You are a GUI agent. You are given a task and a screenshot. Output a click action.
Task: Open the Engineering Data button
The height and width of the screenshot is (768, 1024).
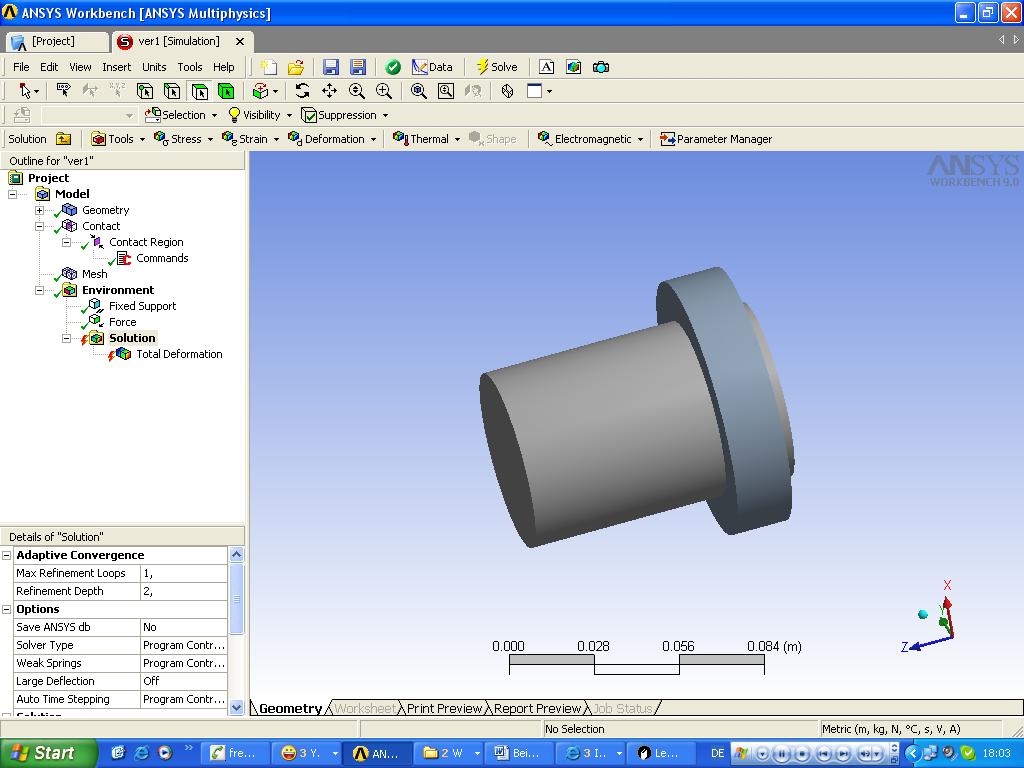click(x=432, y=67)
